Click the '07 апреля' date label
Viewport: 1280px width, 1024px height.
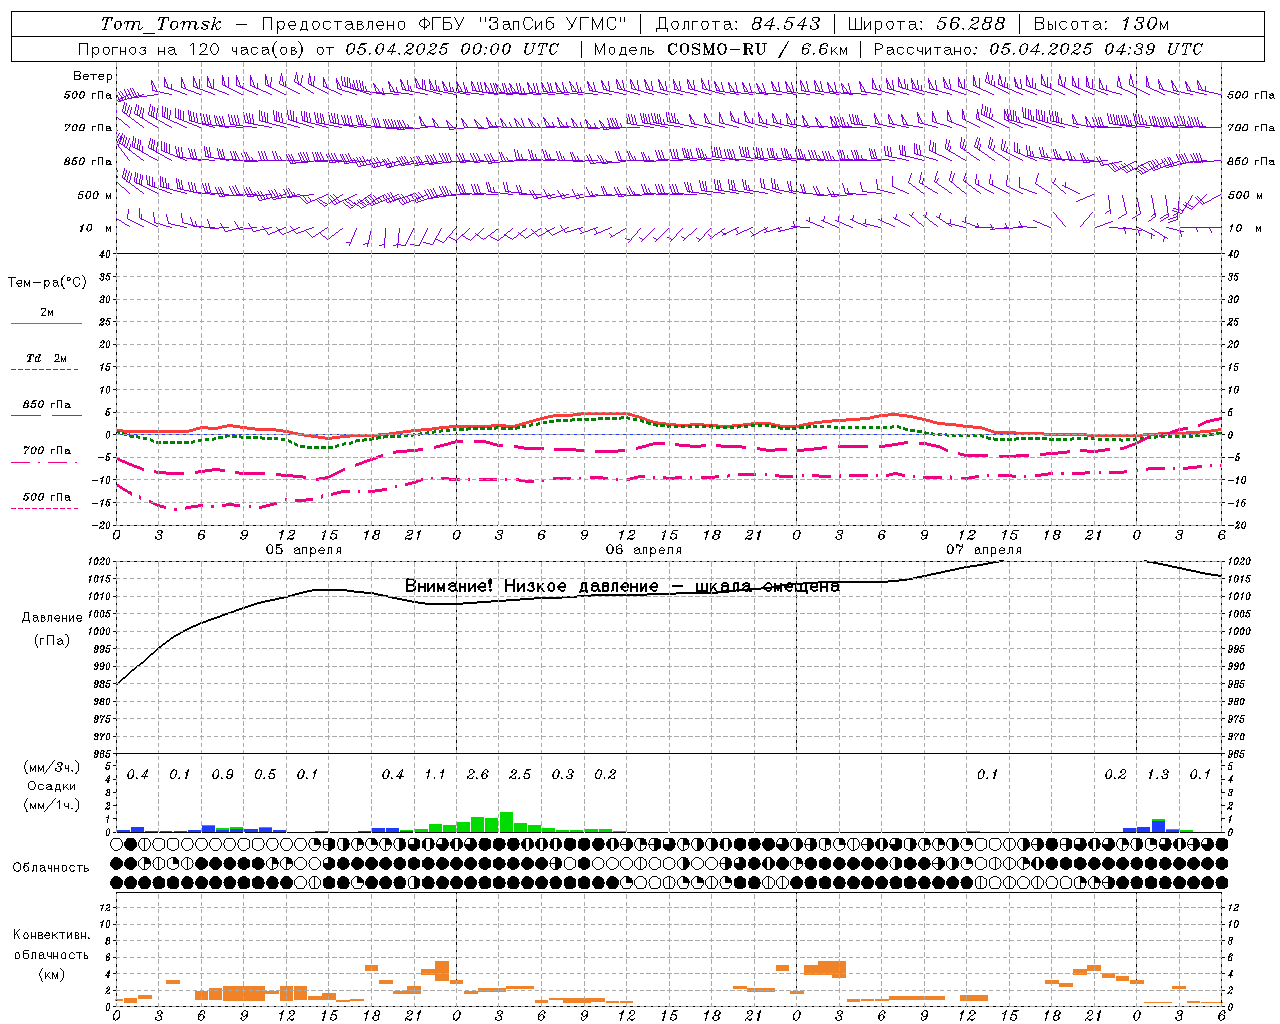click(984, 550)
